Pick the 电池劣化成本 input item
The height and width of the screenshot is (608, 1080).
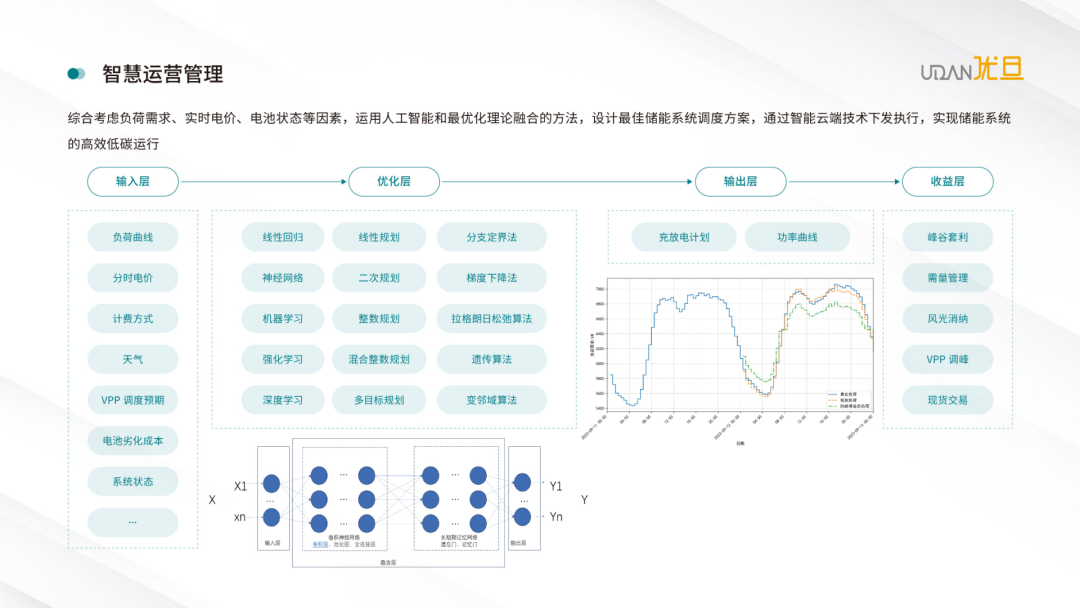[x=133, y=440]
